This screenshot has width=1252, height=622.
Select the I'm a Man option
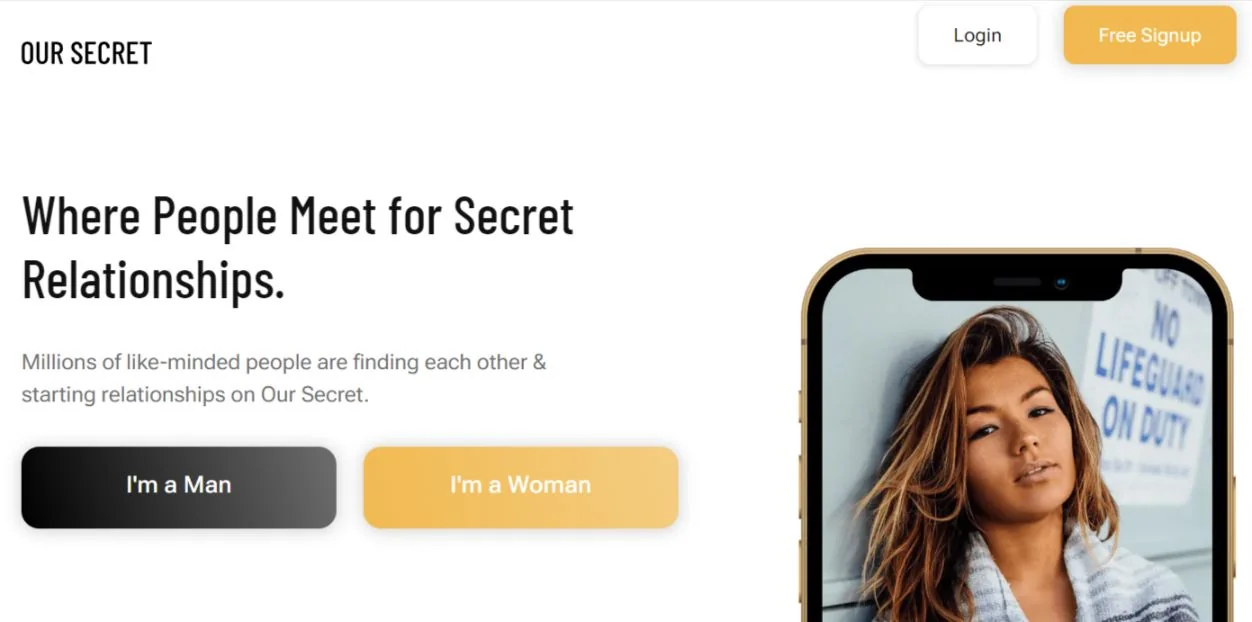179,487
